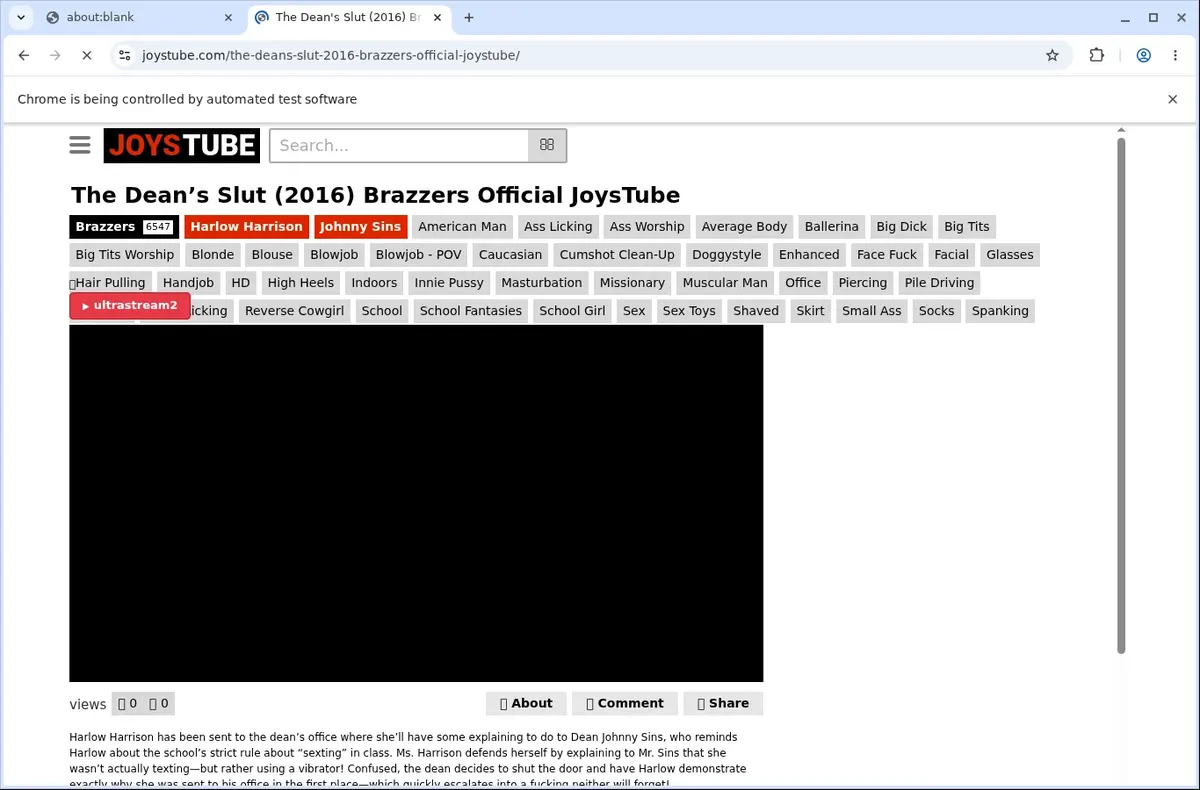Click the Glasses tag

(1010, 255)
